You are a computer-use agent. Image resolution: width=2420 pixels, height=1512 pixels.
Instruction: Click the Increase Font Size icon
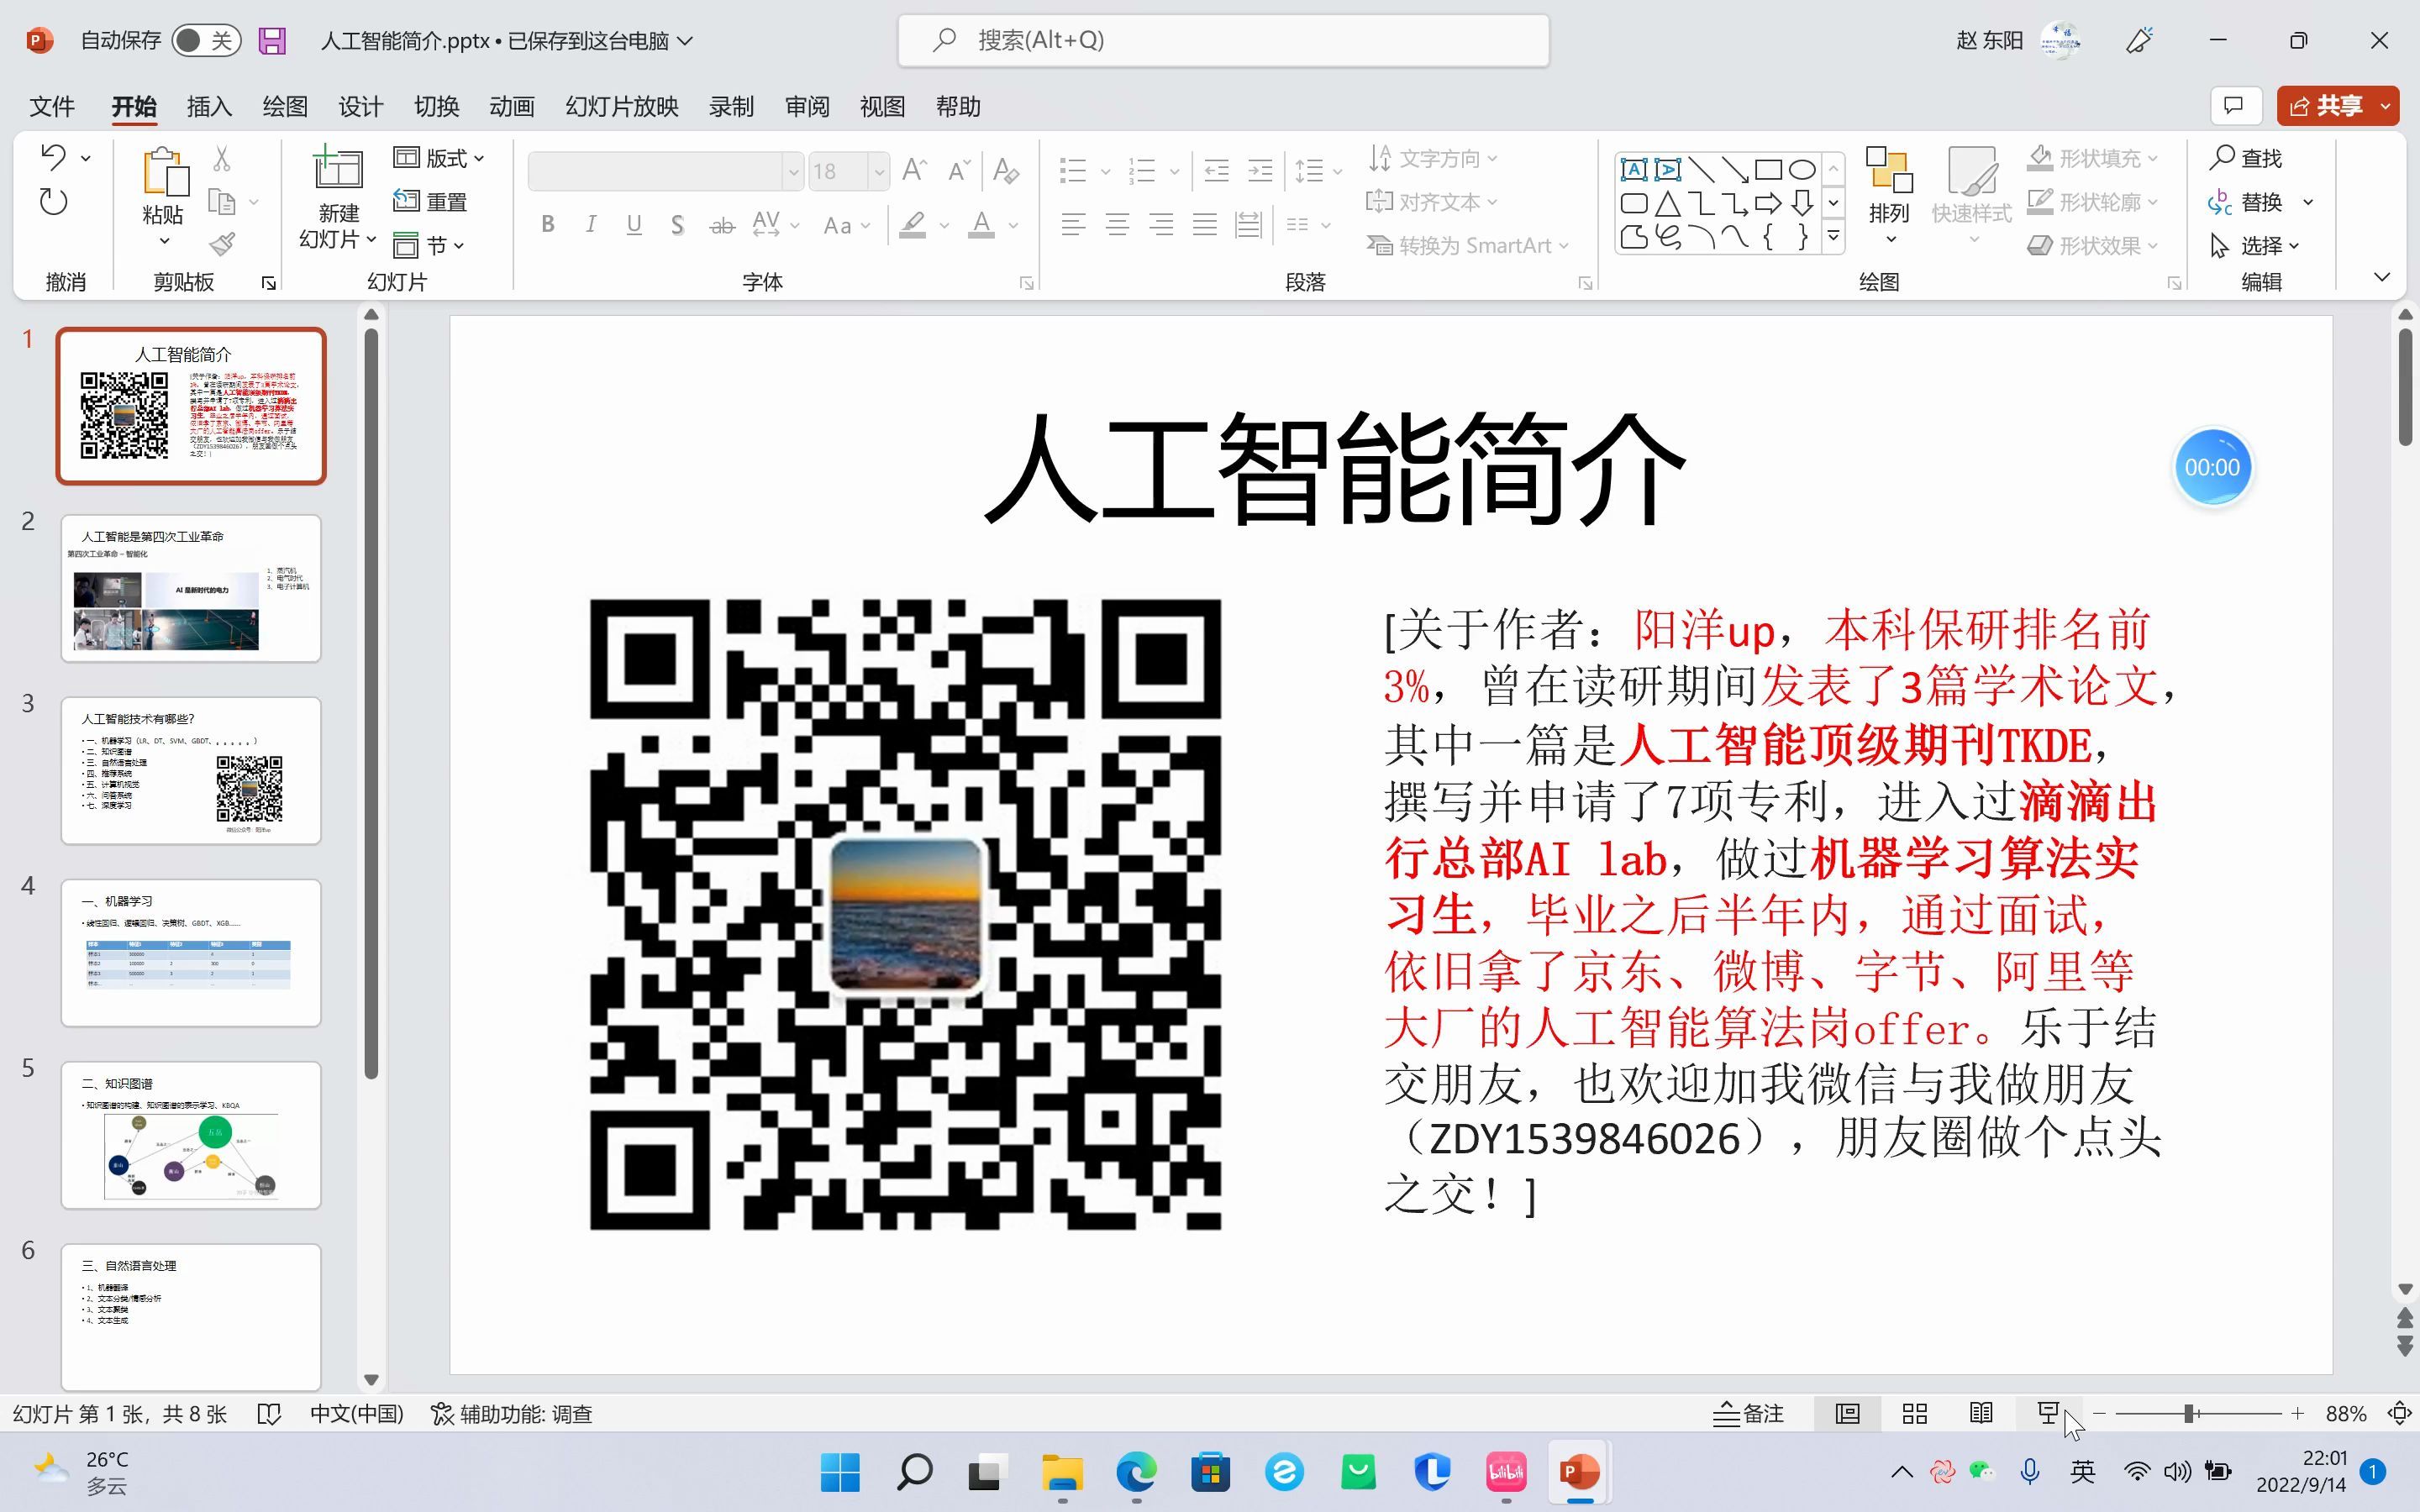[x=914, y=170]
